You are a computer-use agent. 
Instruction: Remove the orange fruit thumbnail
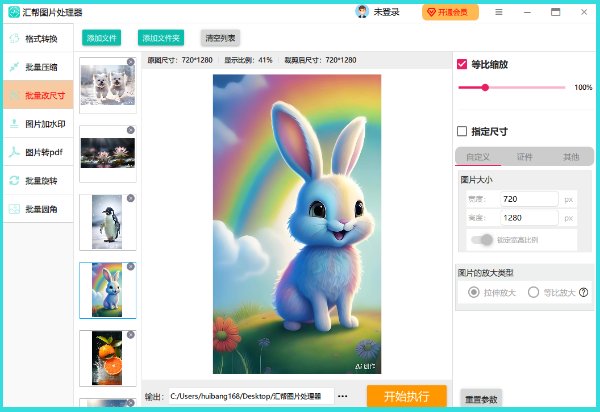tap(130, 335)
